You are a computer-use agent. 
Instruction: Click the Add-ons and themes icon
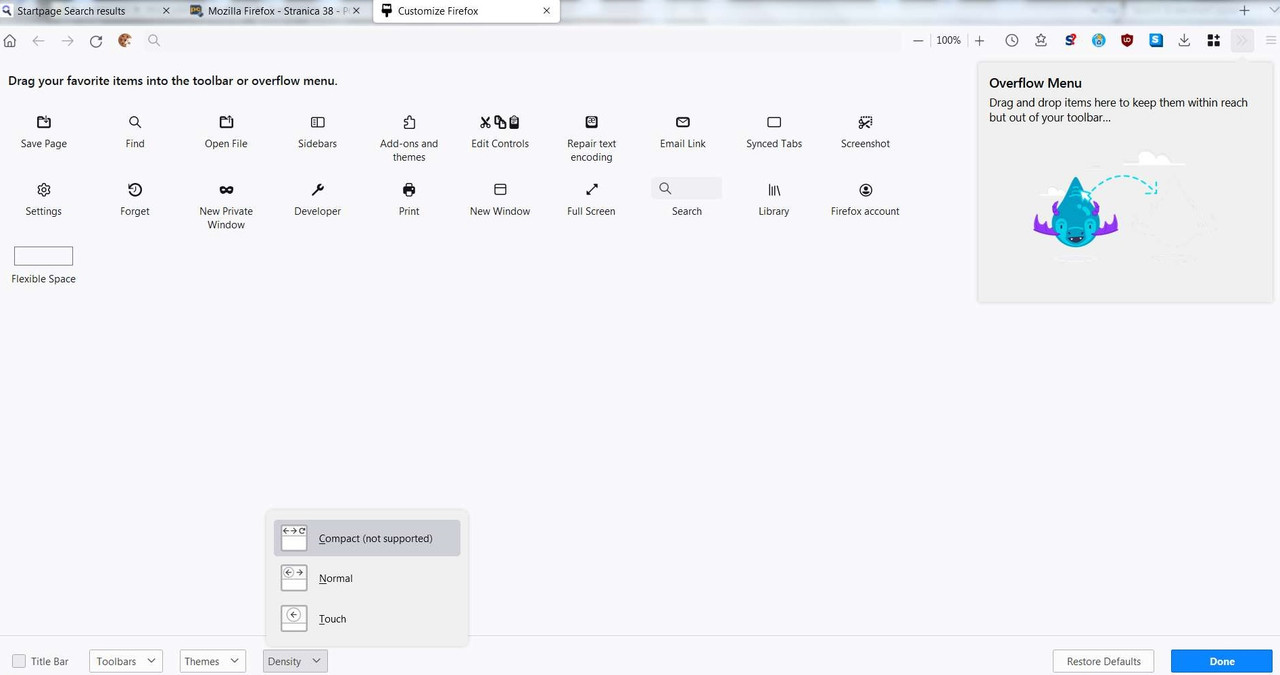click(409, 122)
